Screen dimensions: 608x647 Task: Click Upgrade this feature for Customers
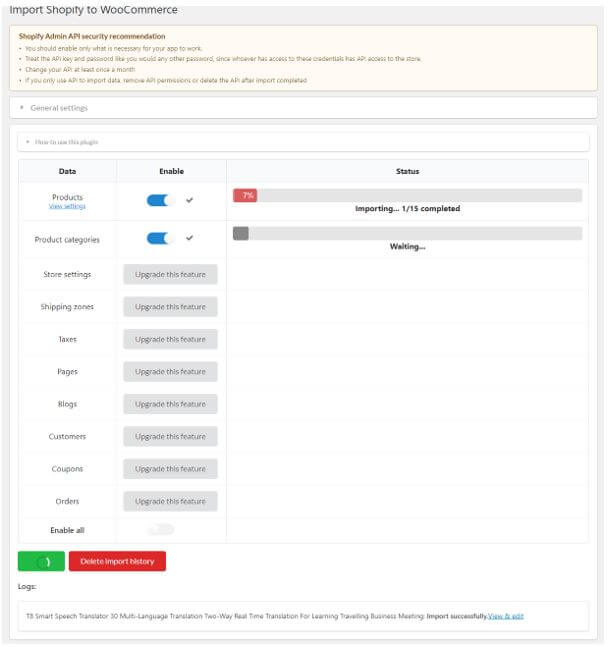[x=170, y=436]
